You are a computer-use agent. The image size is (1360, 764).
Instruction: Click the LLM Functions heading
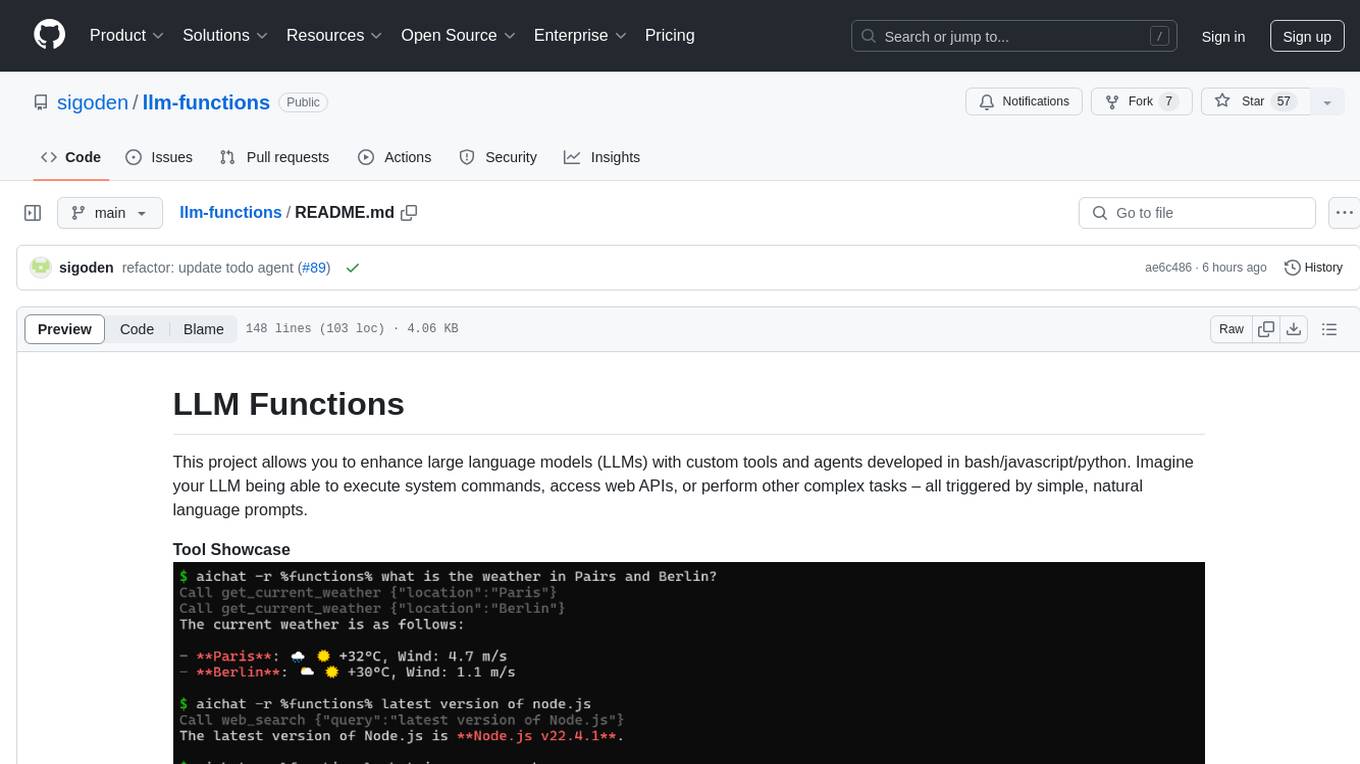(x=288, y=404)
